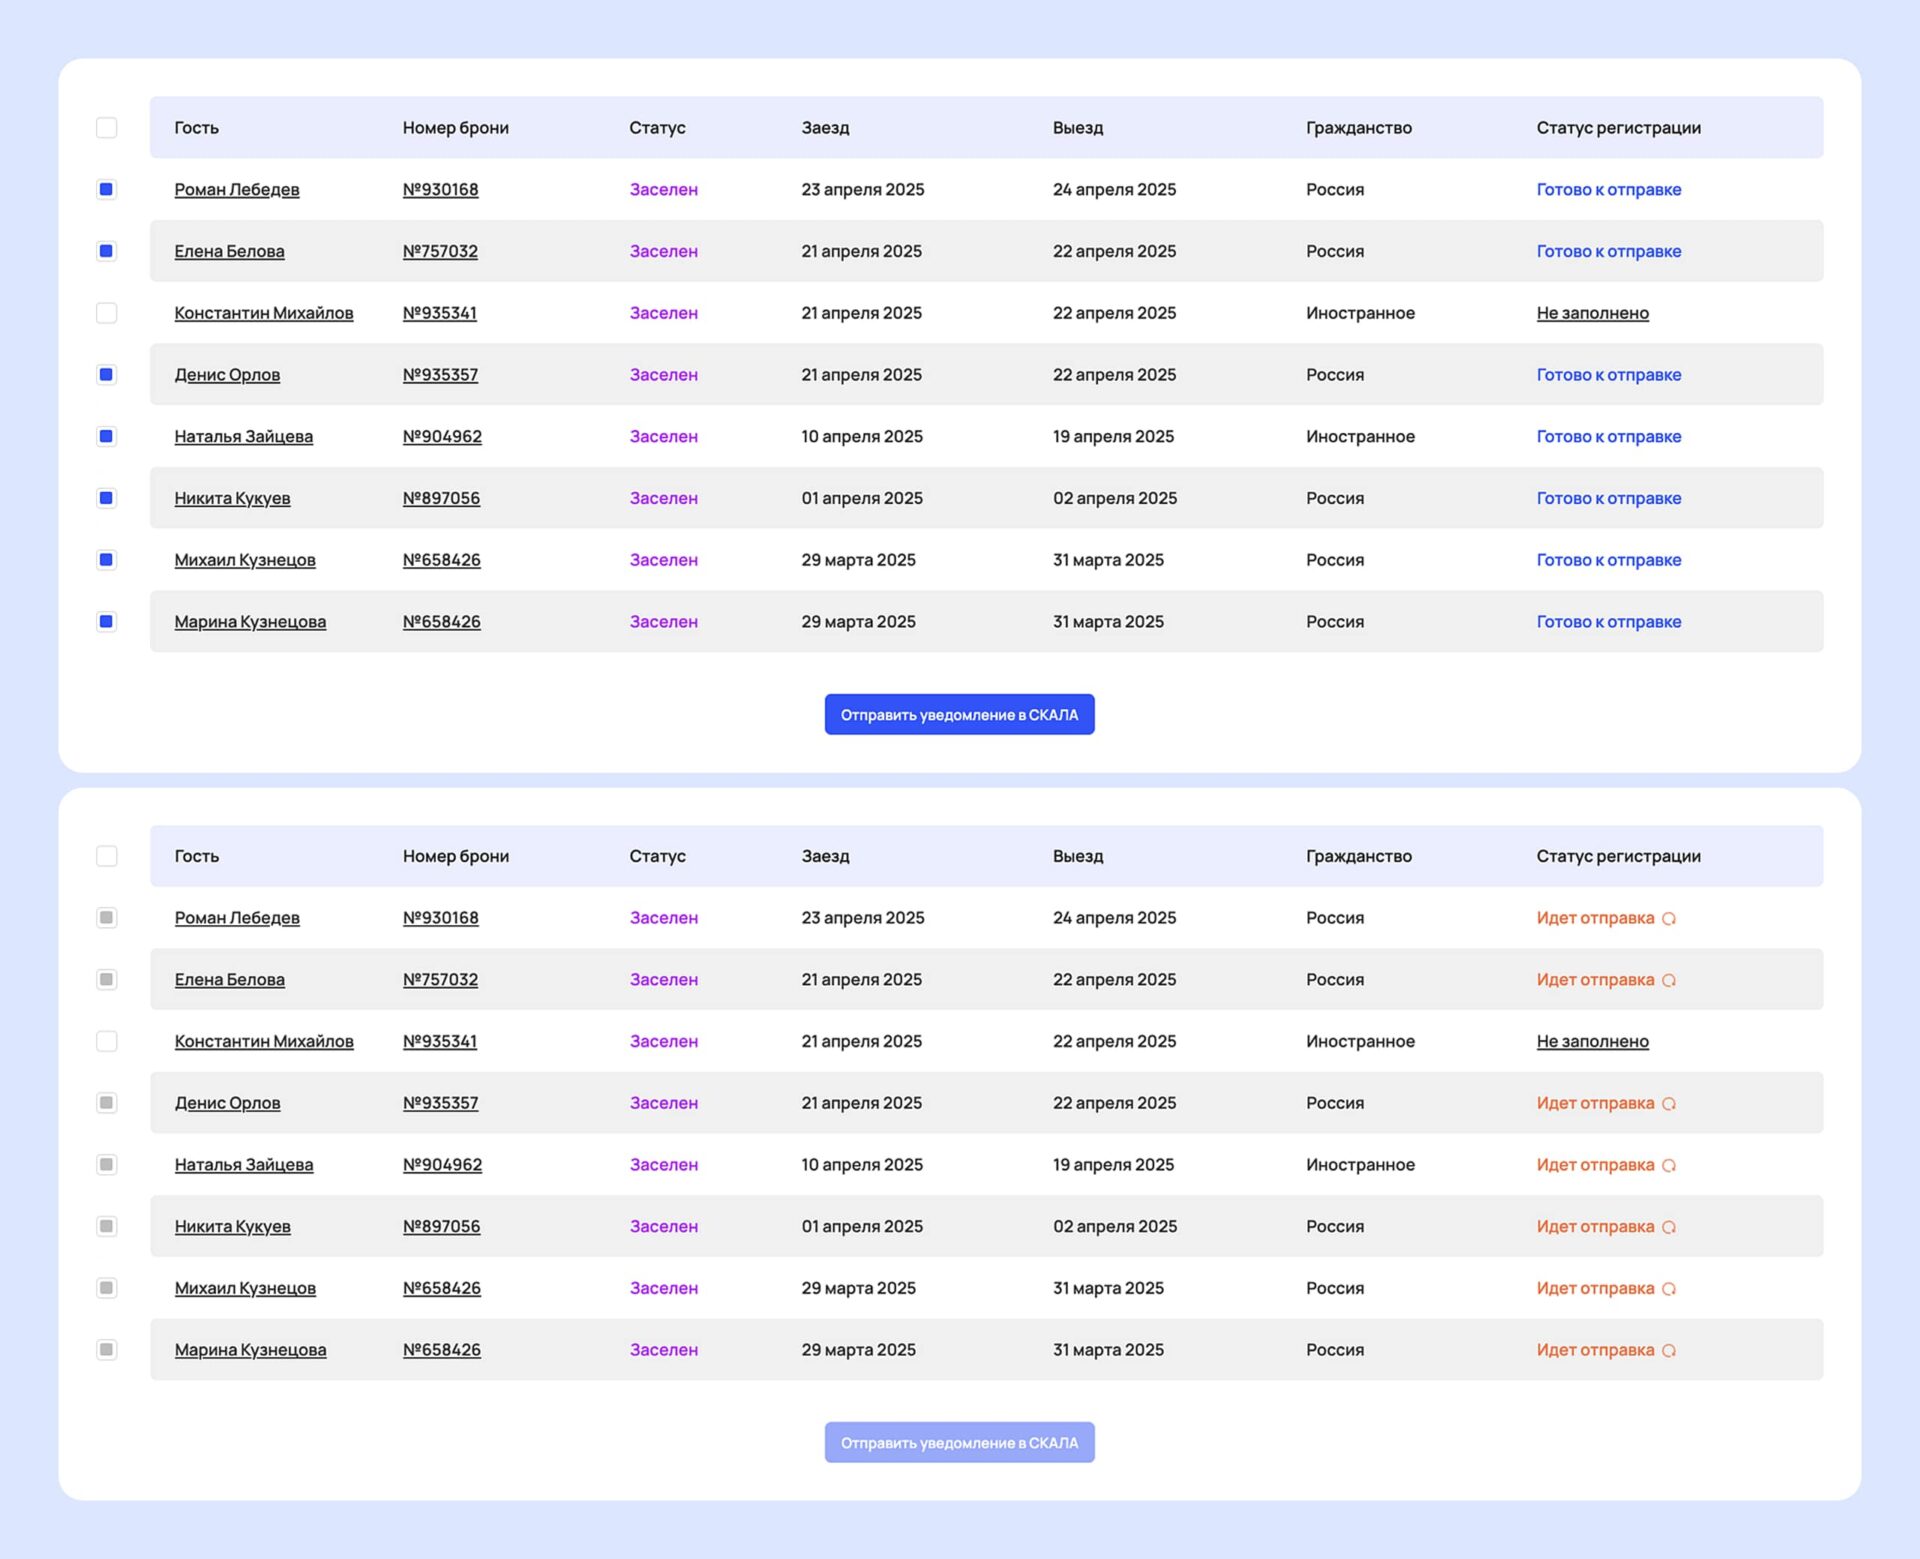Toggle the select-all checkbox in the top table
1920x1559 pixels.
tap(106, 128)
